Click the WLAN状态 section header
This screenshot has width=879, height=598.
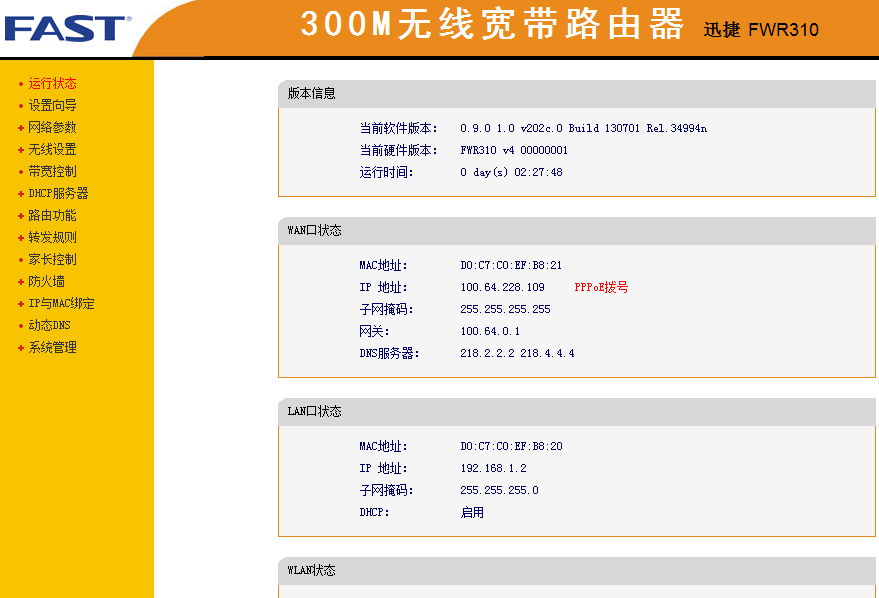click(577, 571)
